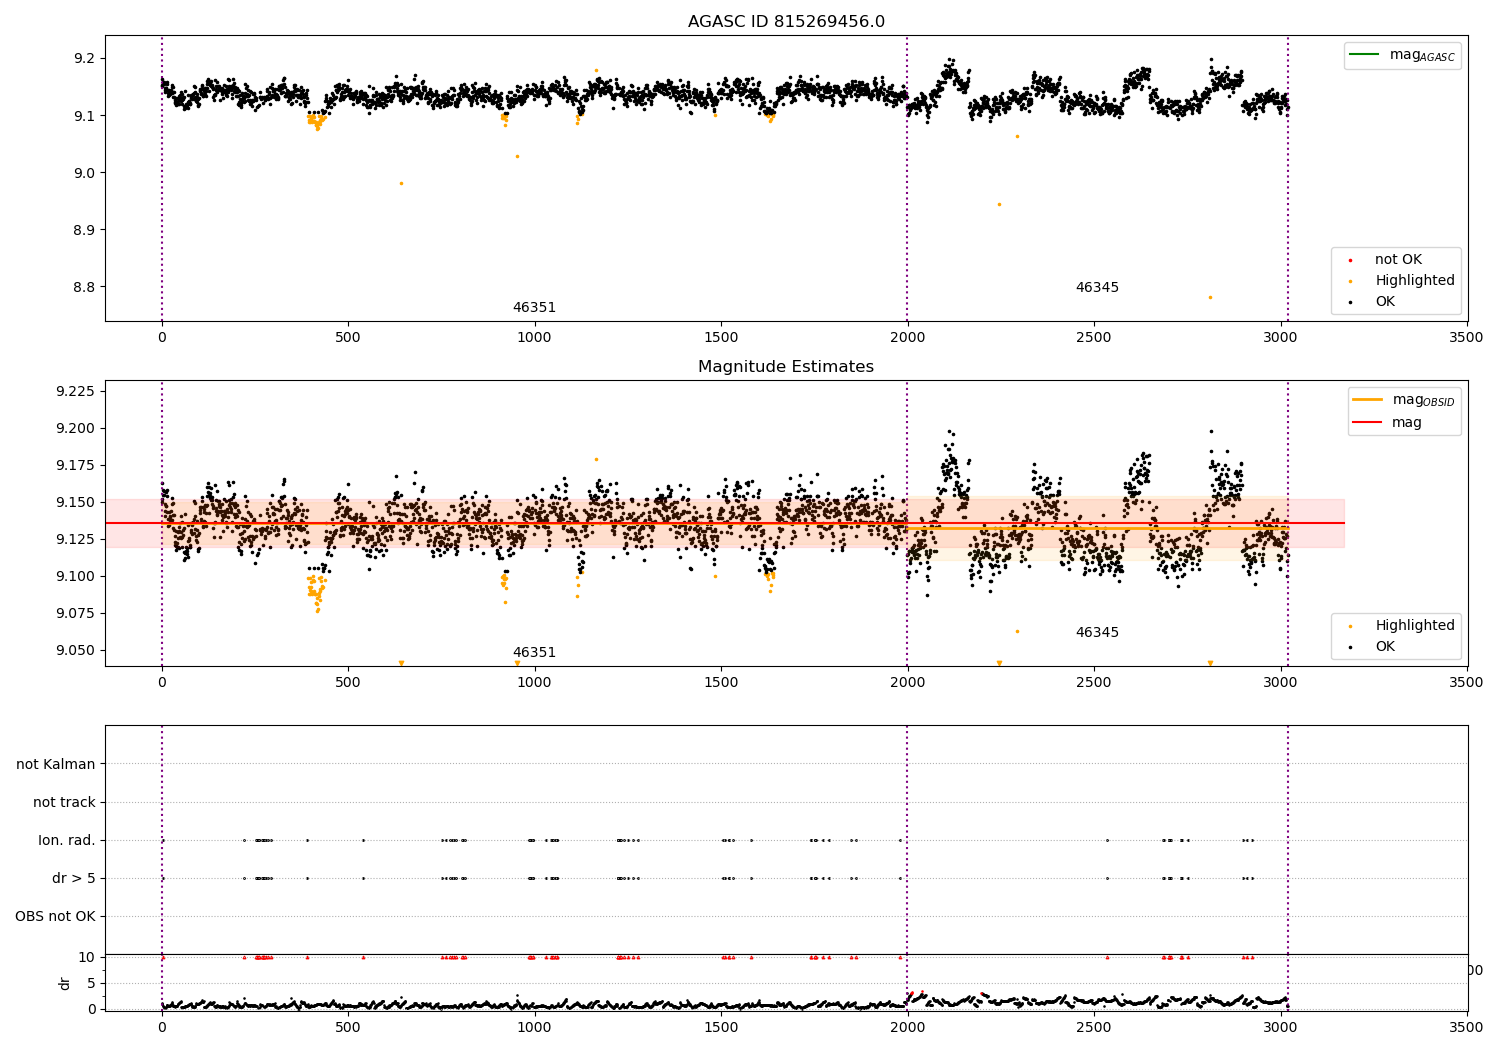Click the rotated 'dr' y-axis label
Image resolution: width=1500 pixels, height=1050 pixels.
tap(65, 983)
